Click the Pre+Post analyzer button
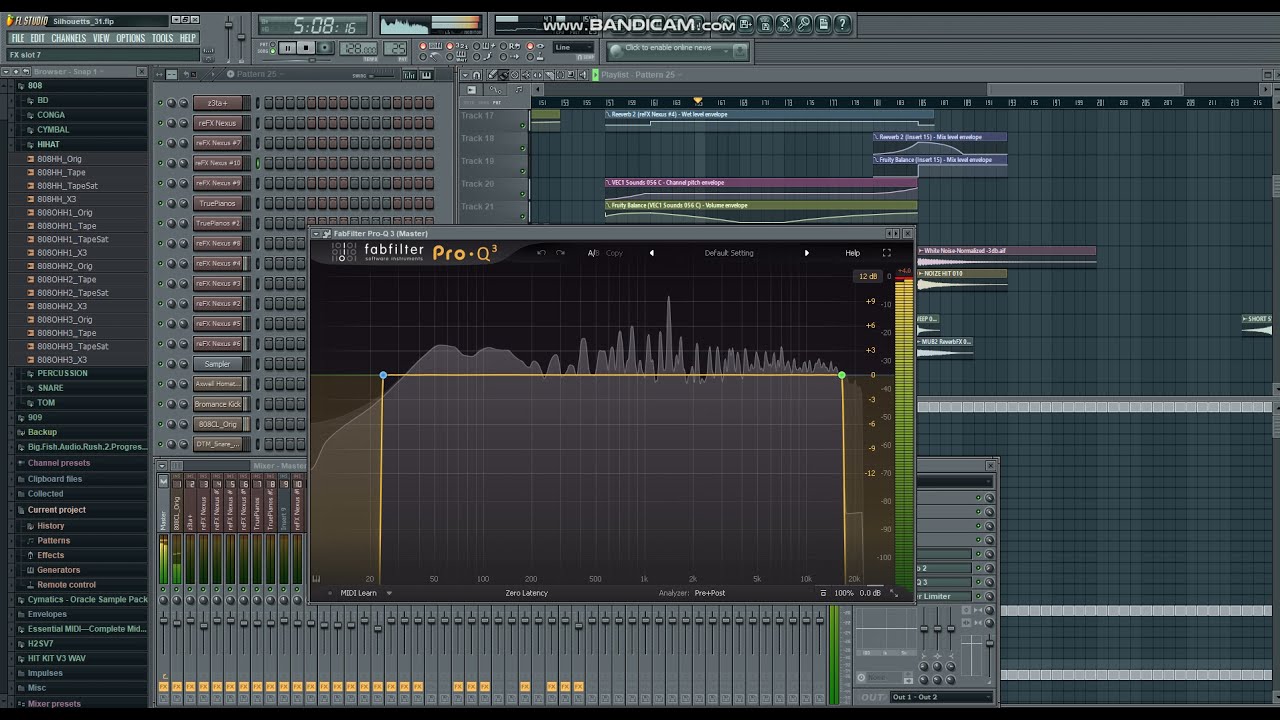The height and width of the screenshot is (720, 1280). pyautogui.click(x=710, y=593)
